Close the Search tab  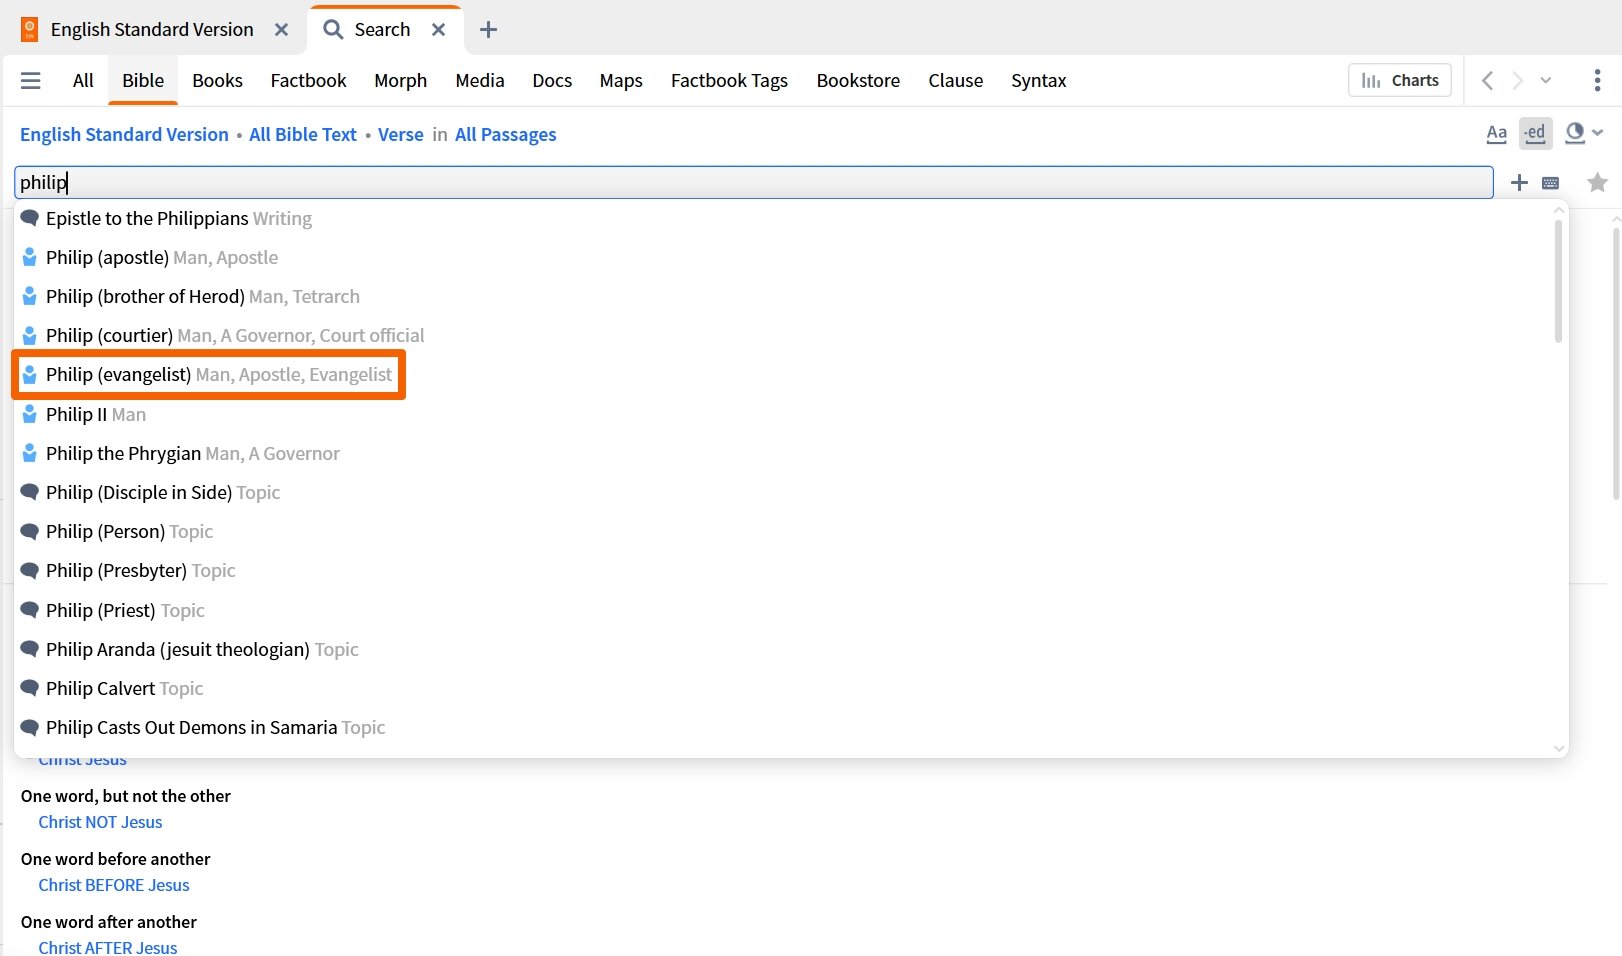tap(438, 30)
